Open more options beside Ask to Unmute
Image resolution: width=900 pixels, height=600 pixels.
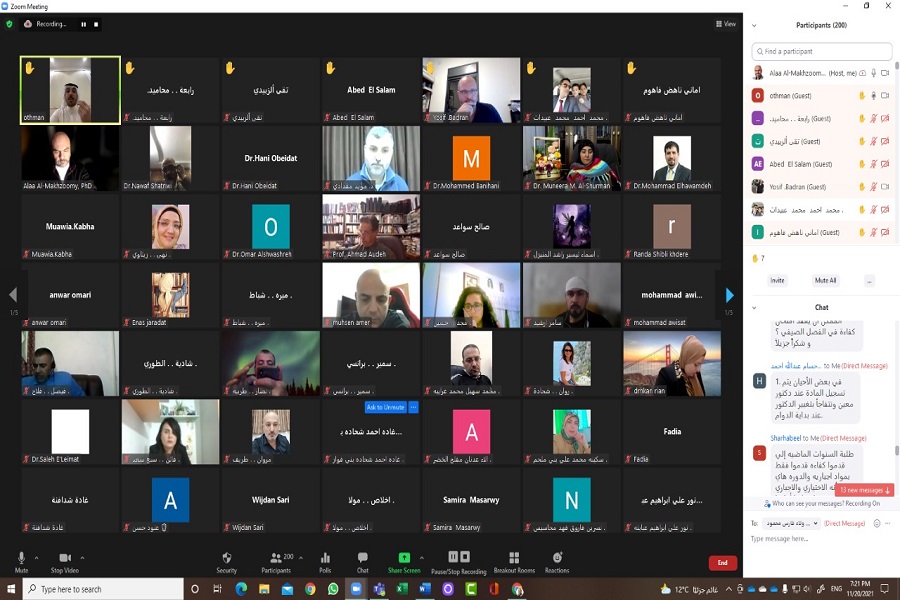click(x=413, y=407)
